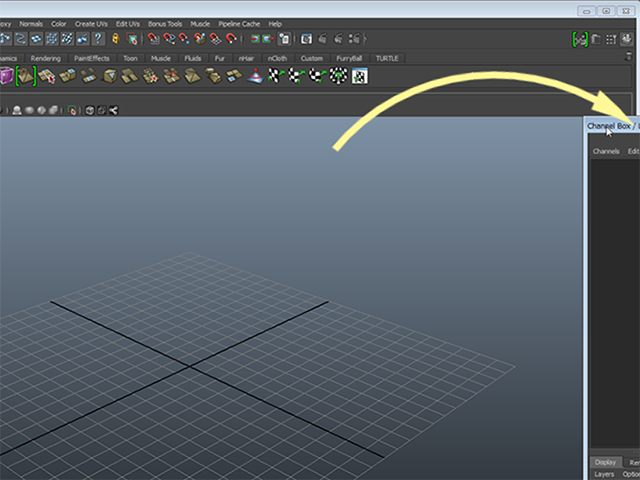Screen dimensions: 640x480
Task: Click the checkered sphere UV shelf icon
Action: tap(338, 76)
